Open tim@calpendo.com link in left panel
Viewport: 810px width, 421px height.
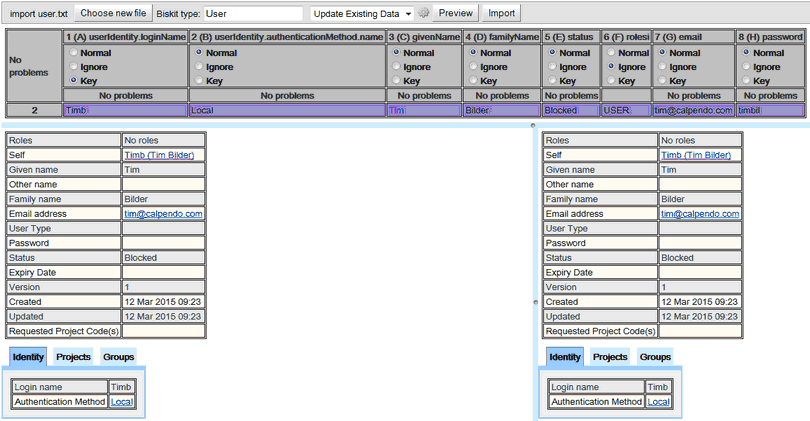163,214
